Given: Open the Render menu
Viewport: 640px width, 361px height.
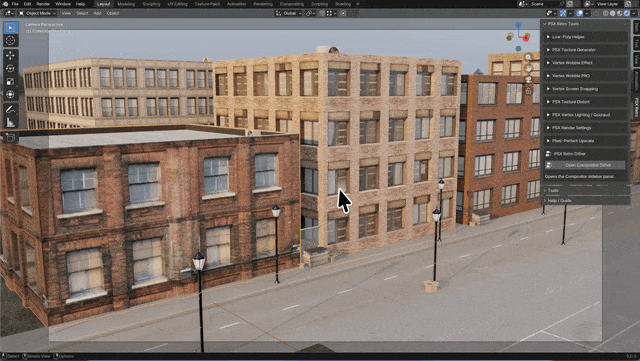Looking at the screenshot, I should 43,4.
